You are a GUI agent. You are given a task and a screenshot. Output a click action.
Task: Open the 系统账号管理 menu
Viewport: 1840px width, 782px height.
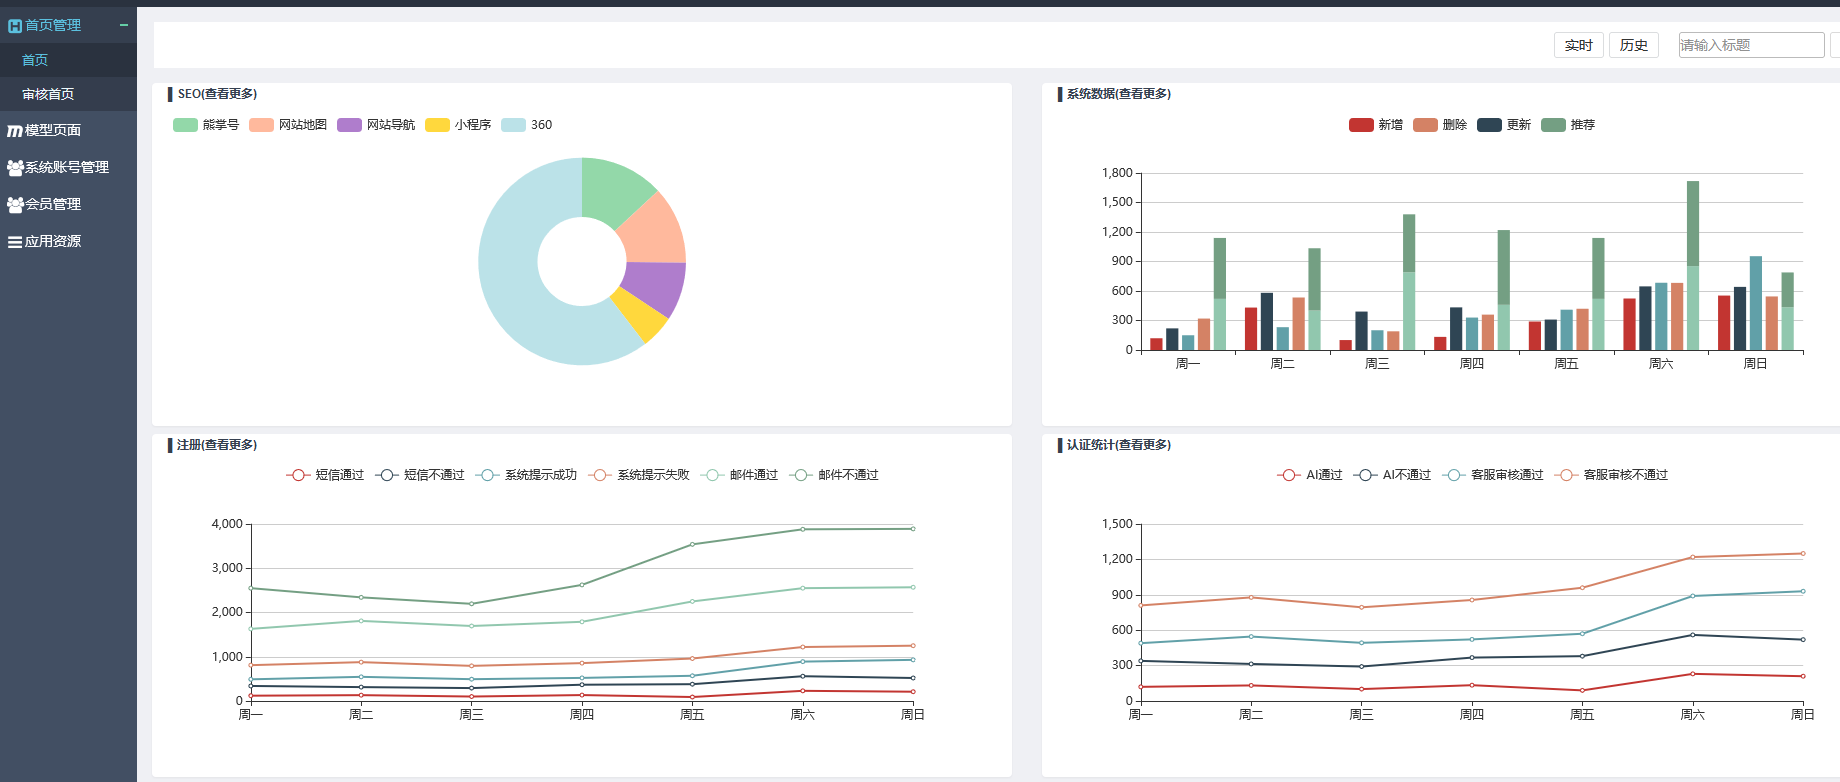pyautogui.click(x=68, y=167)
